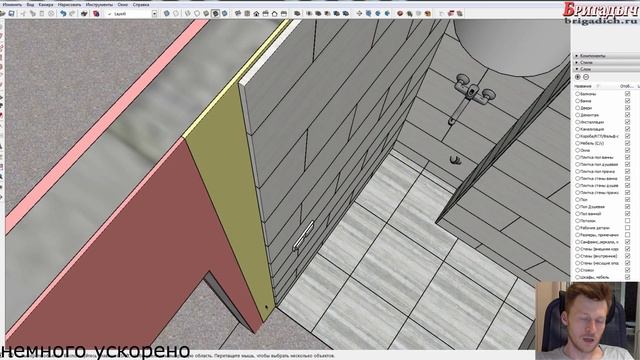Open the Окно menu
This screenshot has height=360, width=640.
tap(122, 4)
